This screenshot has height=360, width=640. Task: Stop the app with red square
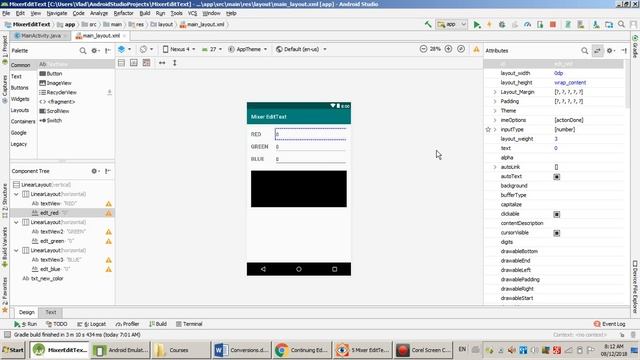click(x=553, y=24)
